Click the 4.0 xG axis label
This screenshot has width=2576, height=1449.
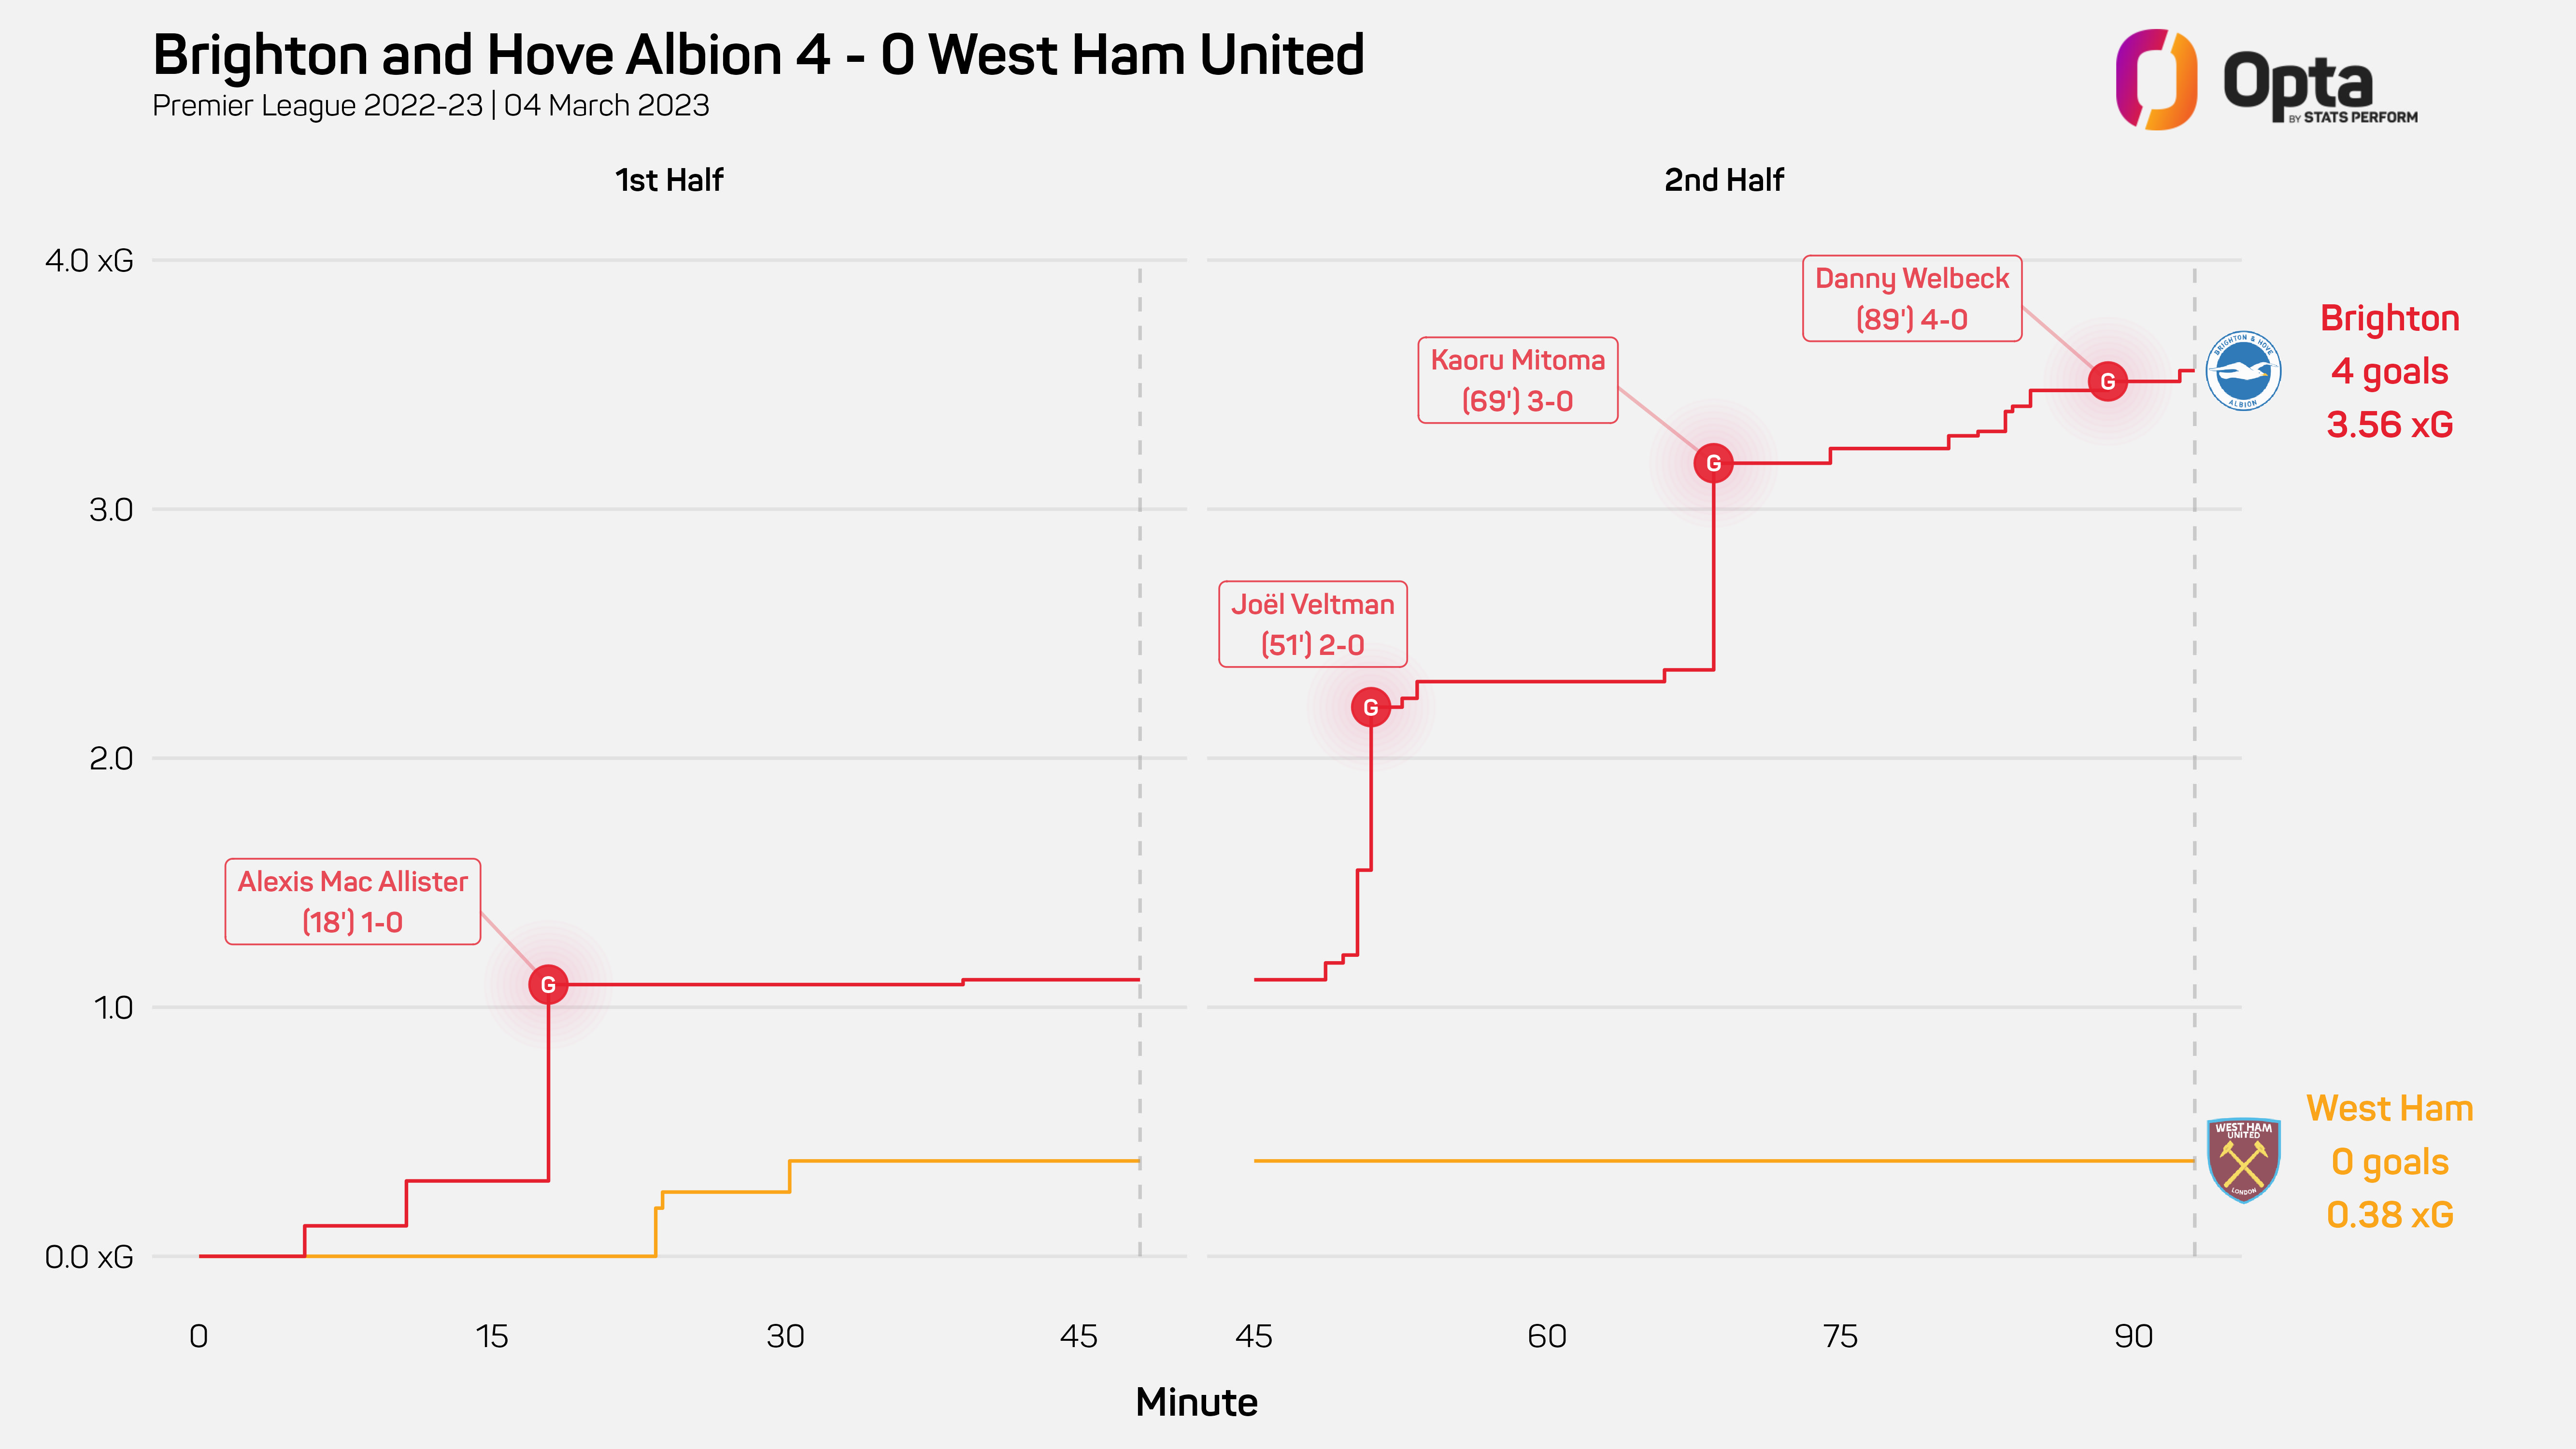(89, 260)
